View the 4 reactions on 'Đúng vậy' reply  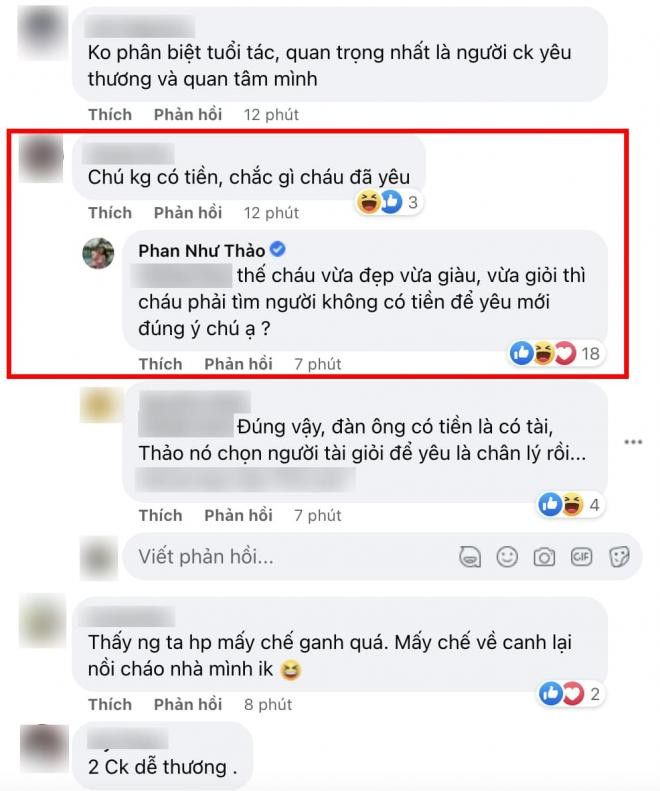point(570,504)
